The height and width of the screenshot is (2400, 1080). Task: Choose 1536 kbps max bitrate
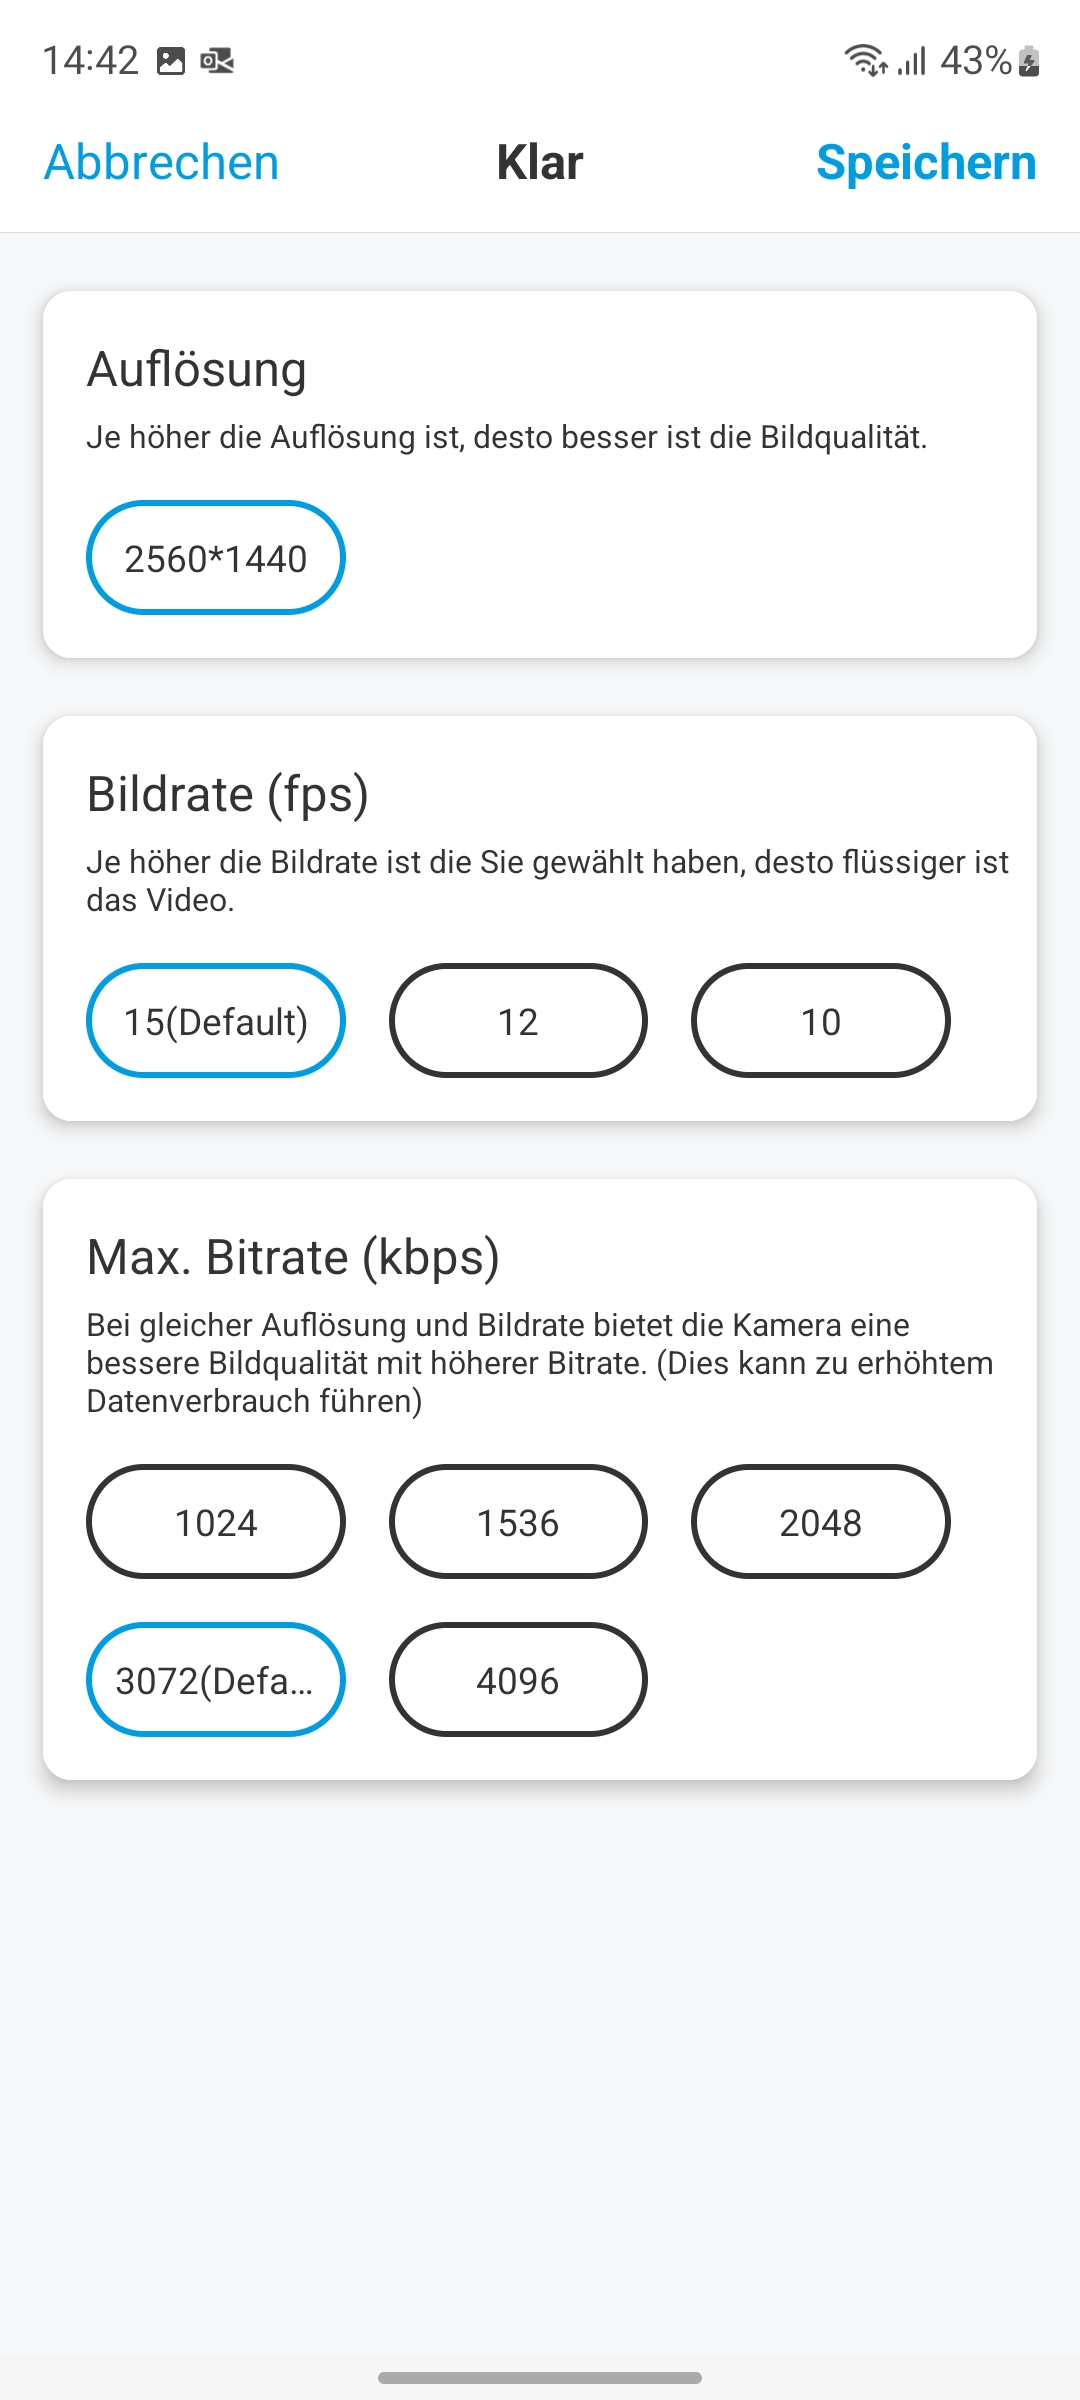518,1522
